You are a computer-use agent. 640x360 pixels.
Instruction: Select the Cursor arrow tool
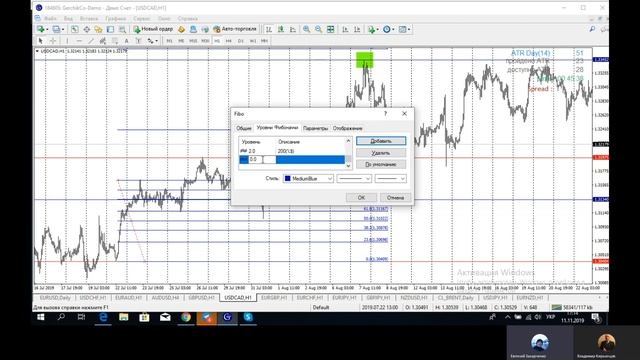pyautogui.click(x=40, y=41)
